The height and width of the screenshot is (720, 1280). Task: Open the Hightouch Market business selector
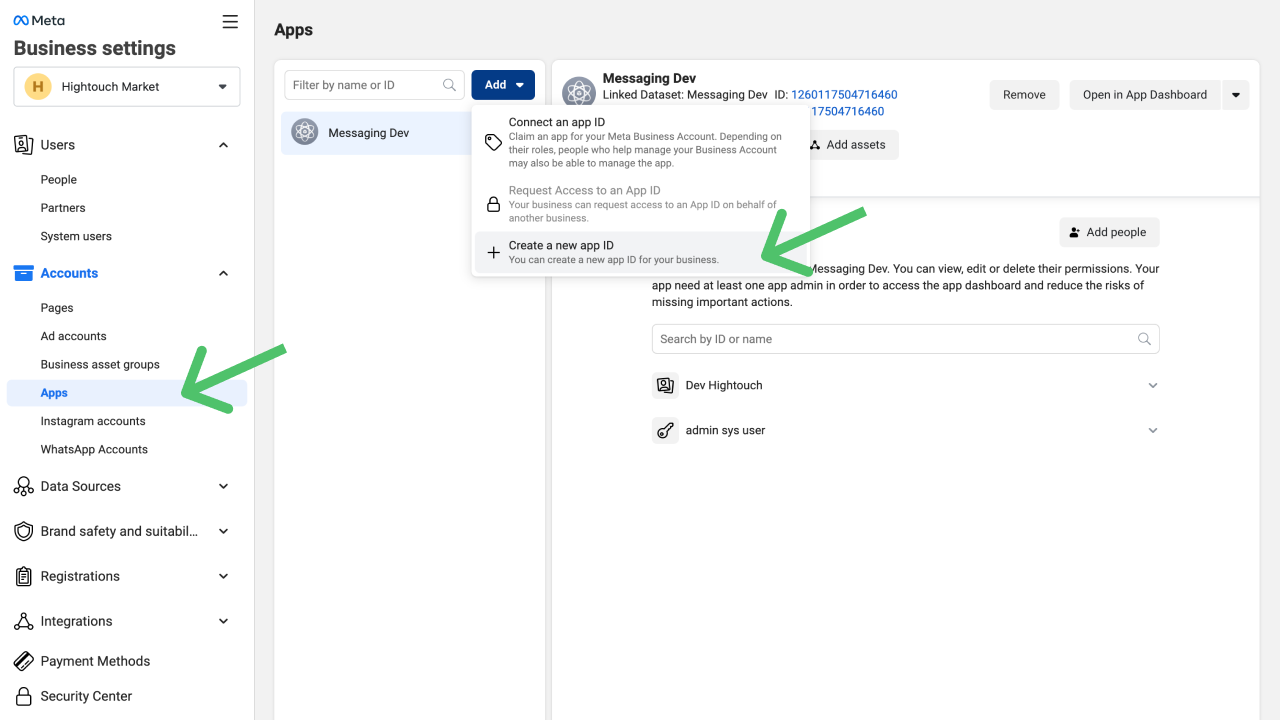click(127, 87)
